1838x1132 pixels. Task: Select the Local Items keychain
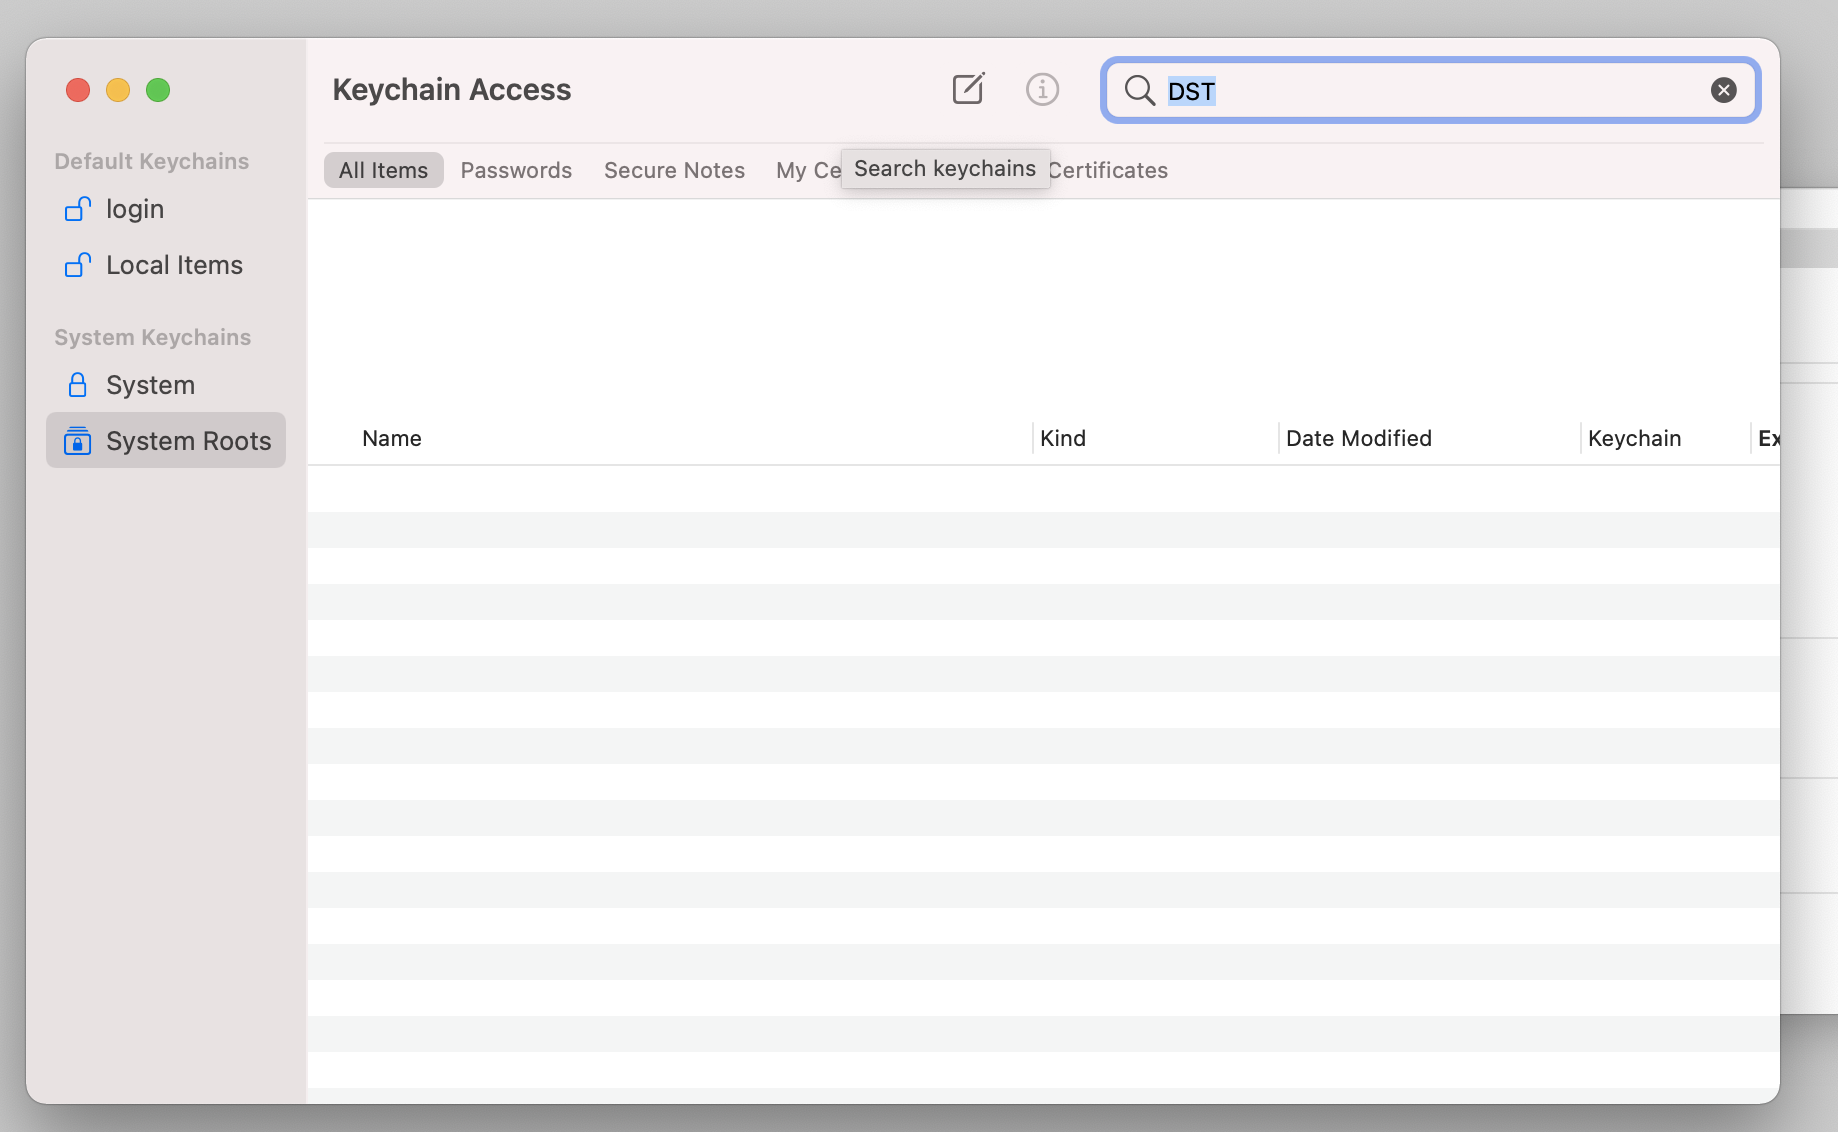(166, 265)
